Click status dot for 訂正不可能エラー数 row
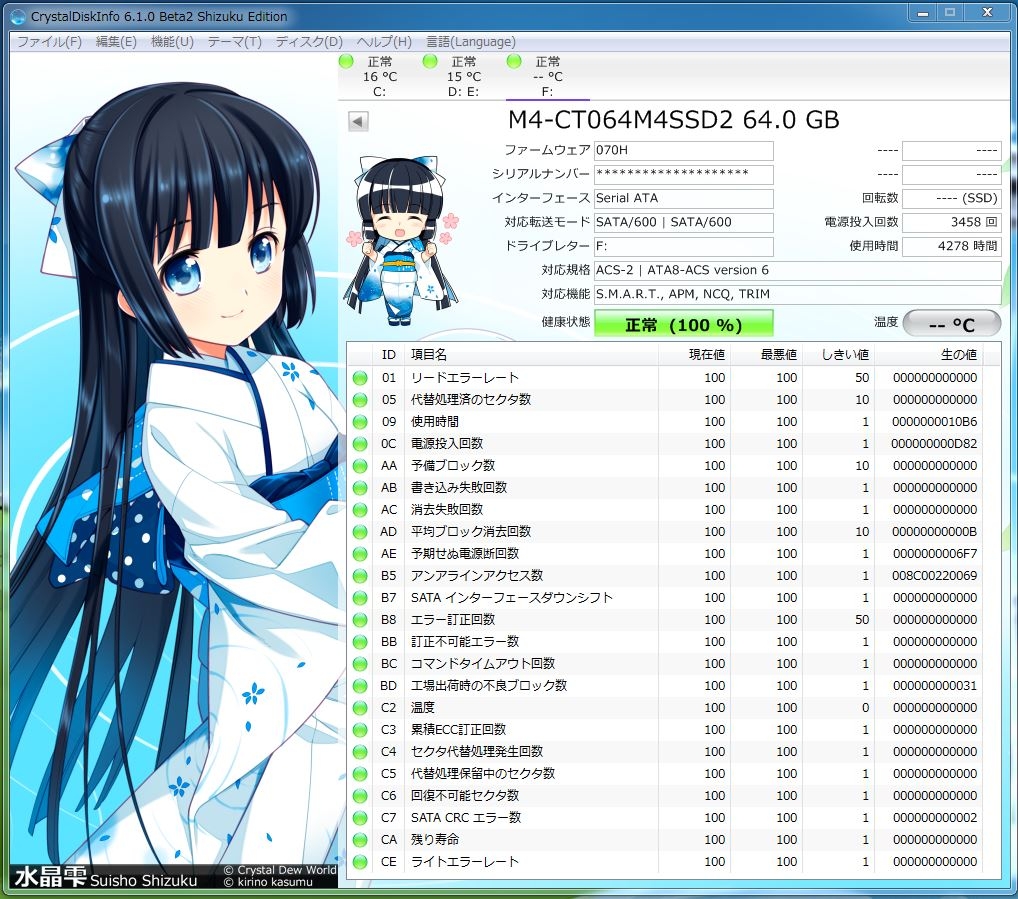The image size is (1018, 899). 360,642
